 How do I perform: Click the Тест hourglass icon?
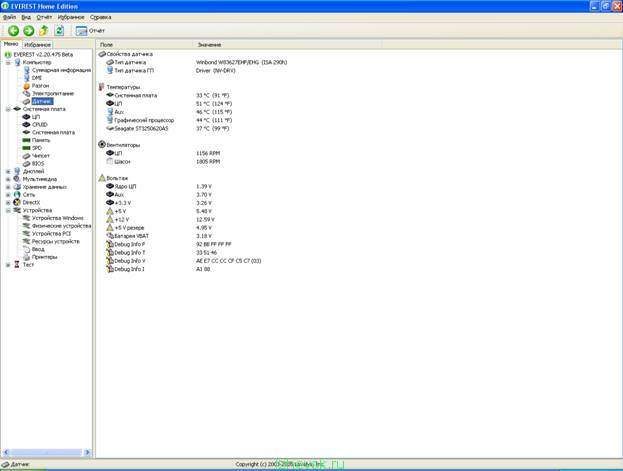click(x=17, y=264)
